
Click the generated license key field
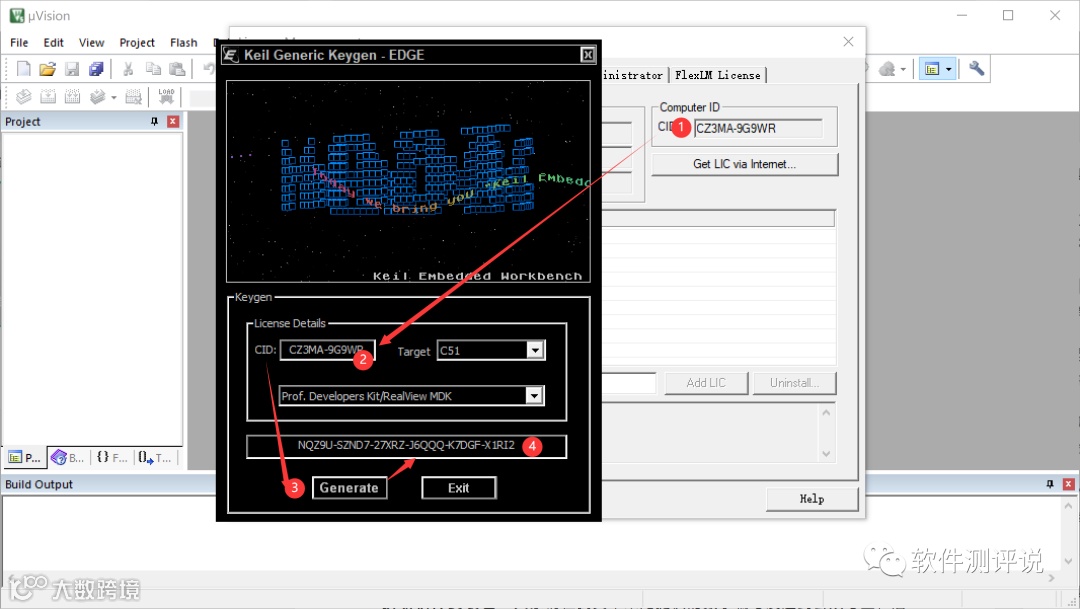click(x=406, y=446)
